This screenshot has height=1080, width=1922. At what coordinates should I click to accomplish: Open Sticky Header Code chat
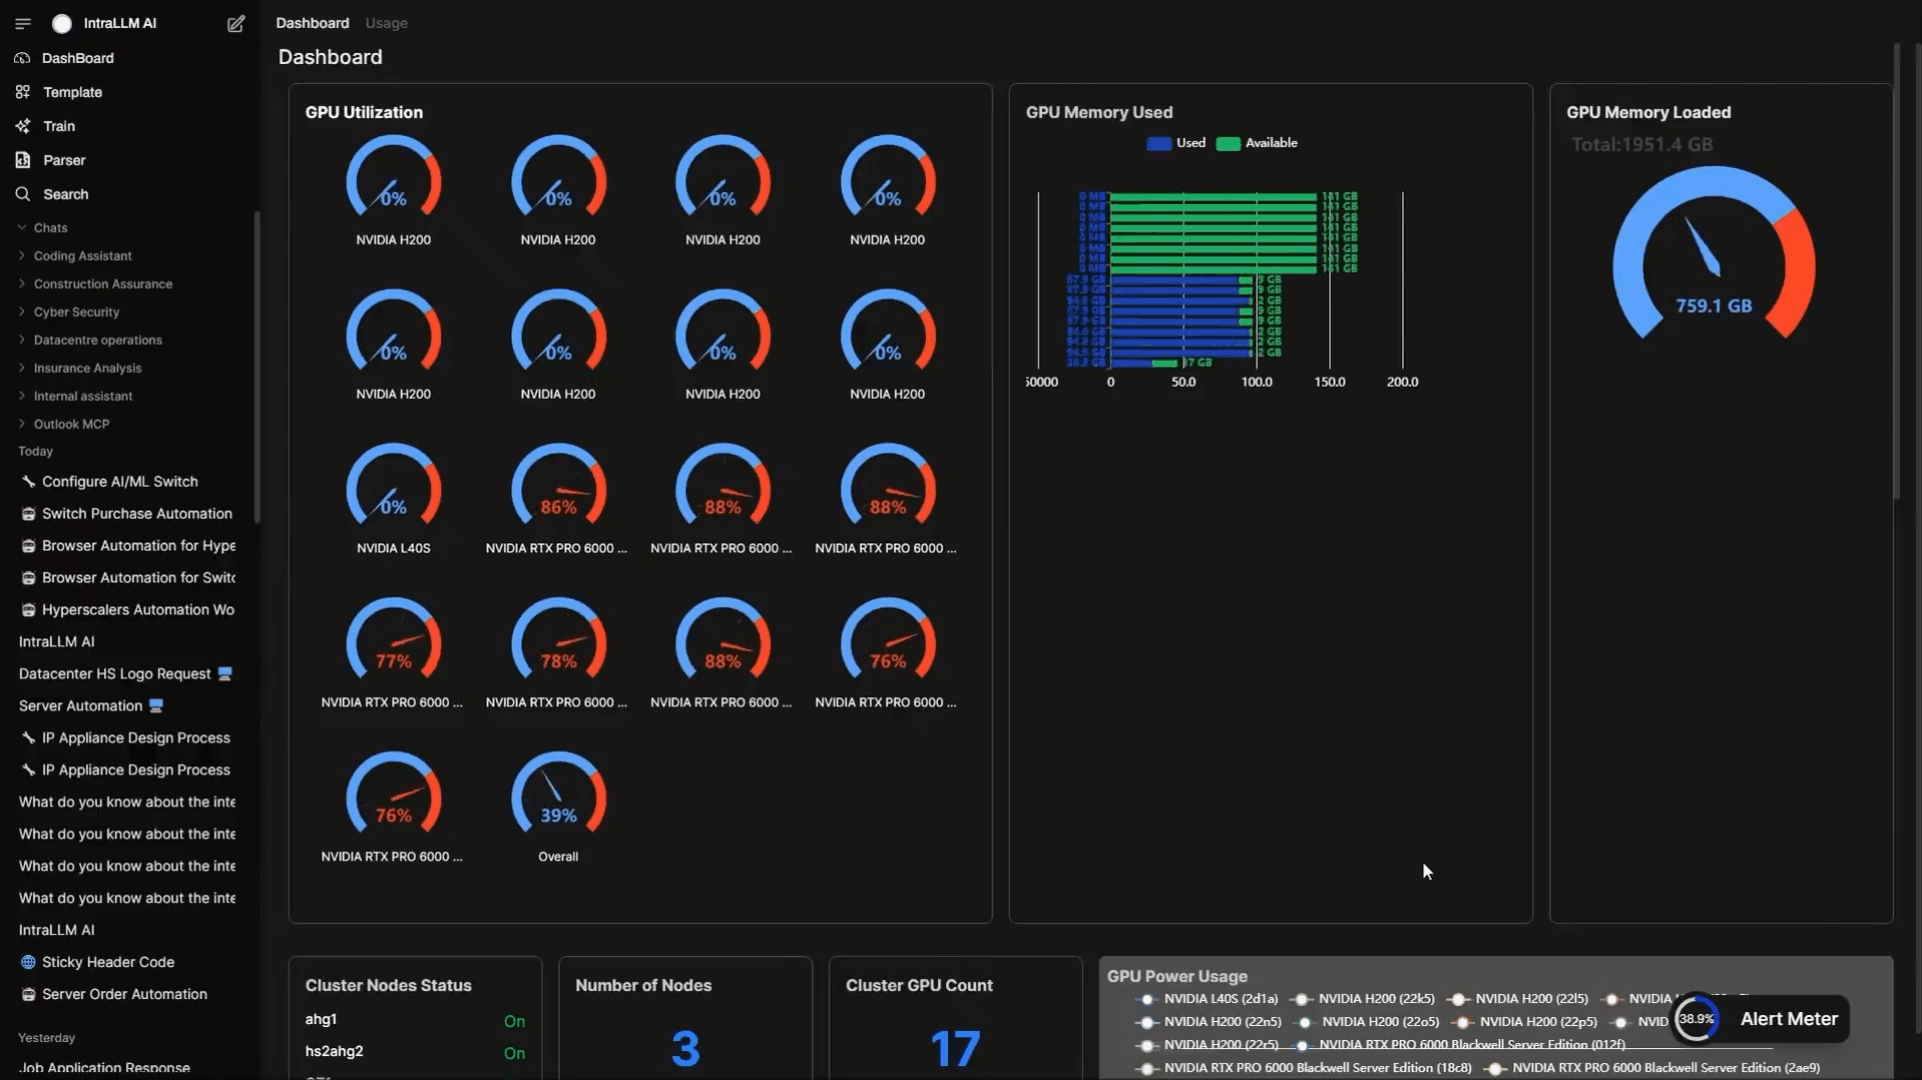[108, 962]
